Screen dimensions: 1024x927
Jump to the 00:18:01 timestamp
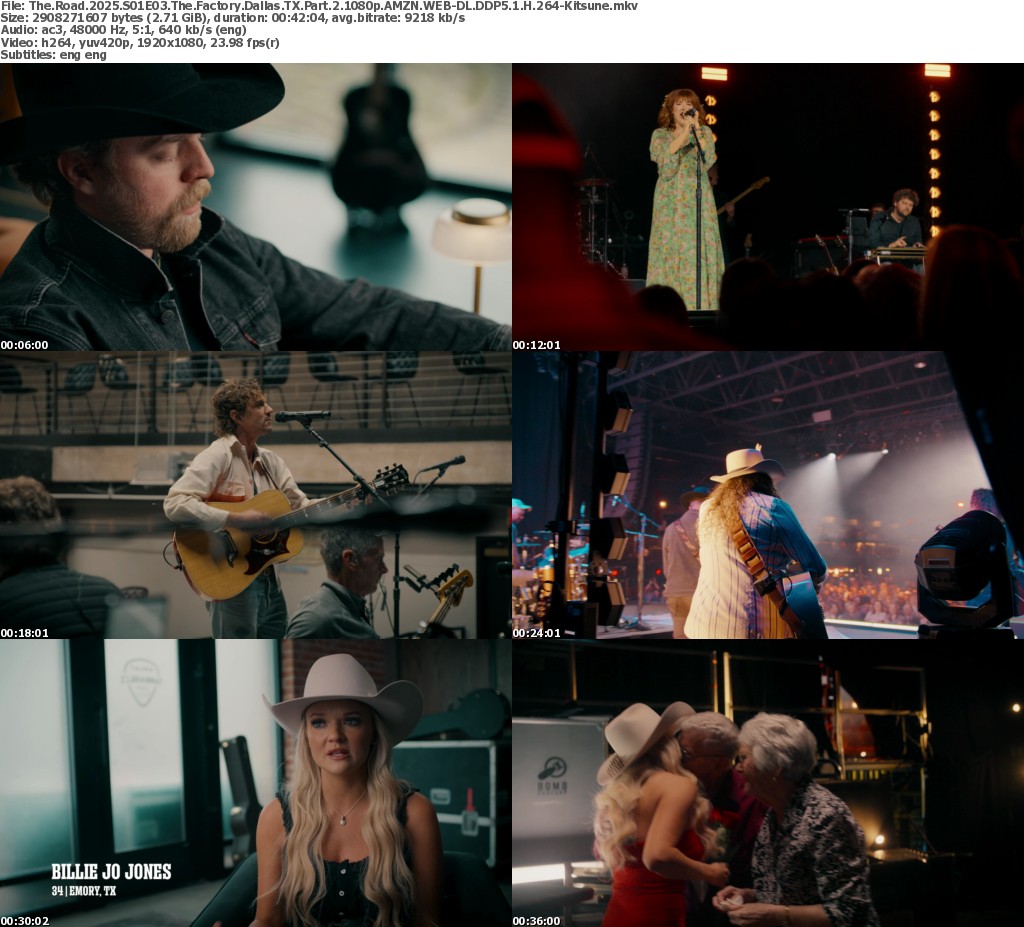pos(24,633)
